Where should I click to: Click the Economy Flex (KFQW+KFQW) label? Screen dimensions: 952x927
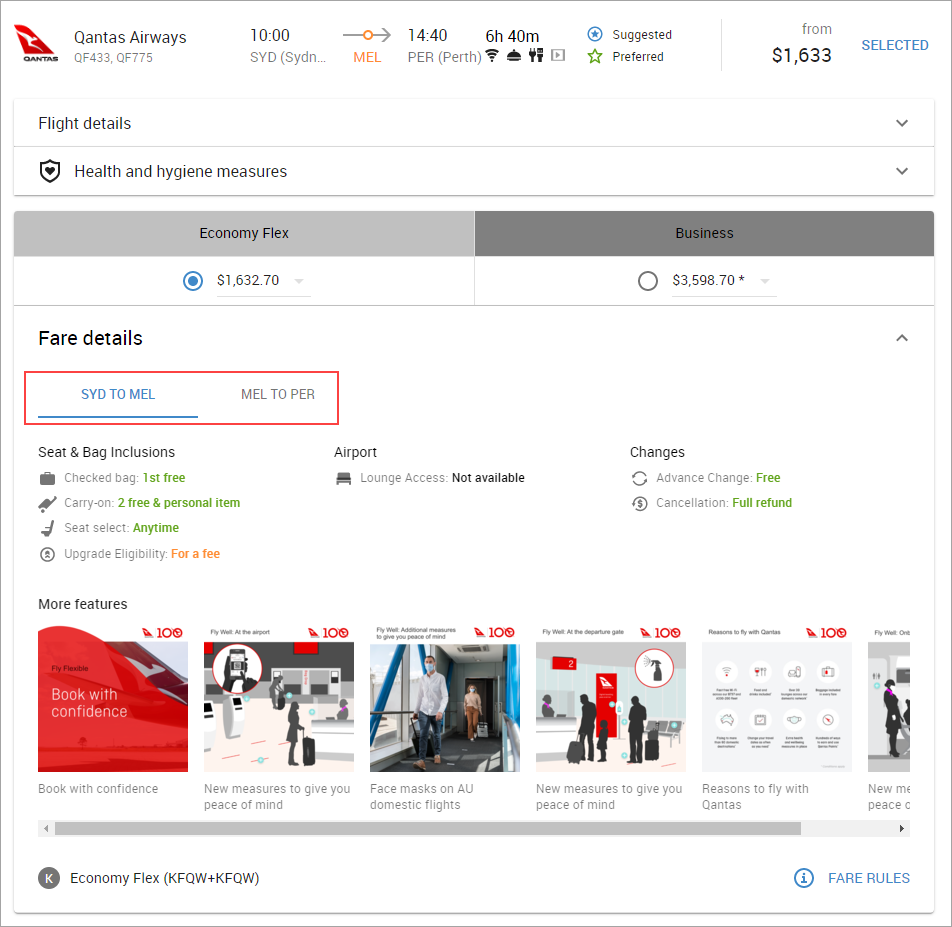pos(165,878)
